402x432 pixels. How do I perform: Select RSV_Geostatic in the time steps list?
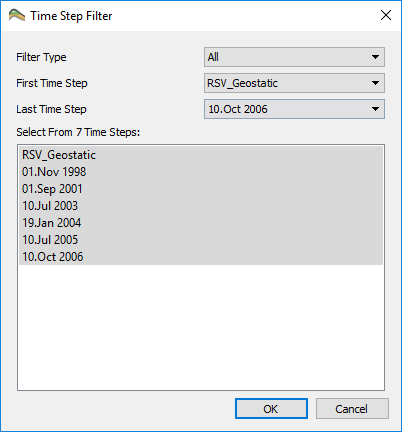point(201,155)
